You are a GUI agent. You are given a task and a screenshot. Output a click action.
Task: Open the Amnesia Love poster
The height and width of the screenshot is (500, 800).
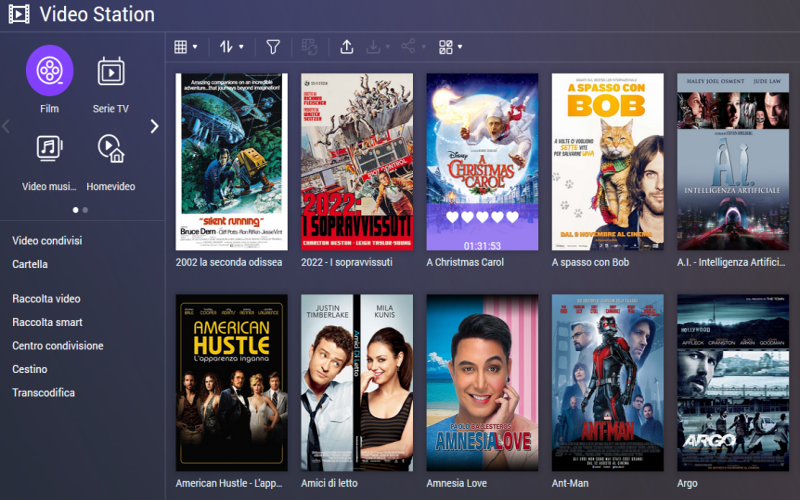point(482,383)
